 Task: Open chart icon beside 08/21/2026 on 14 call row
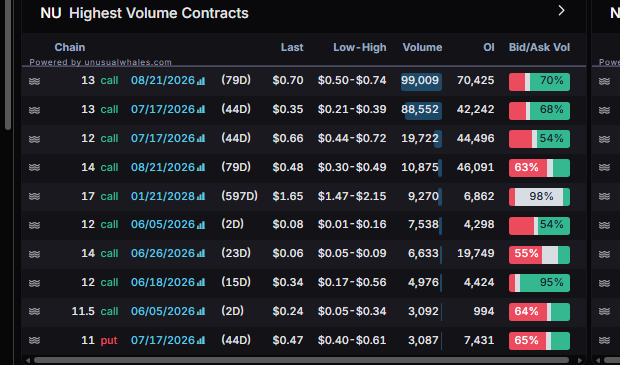(201, 168)
